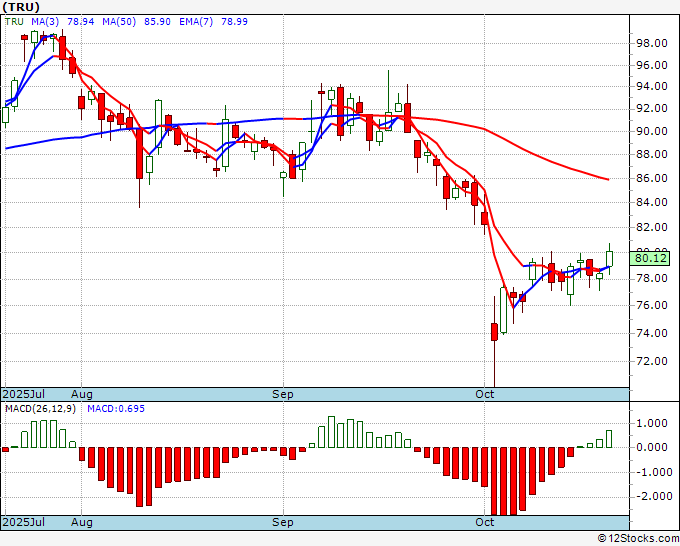
Task: Click the 88.00 price axis label
Action: [x=651, y=154]
